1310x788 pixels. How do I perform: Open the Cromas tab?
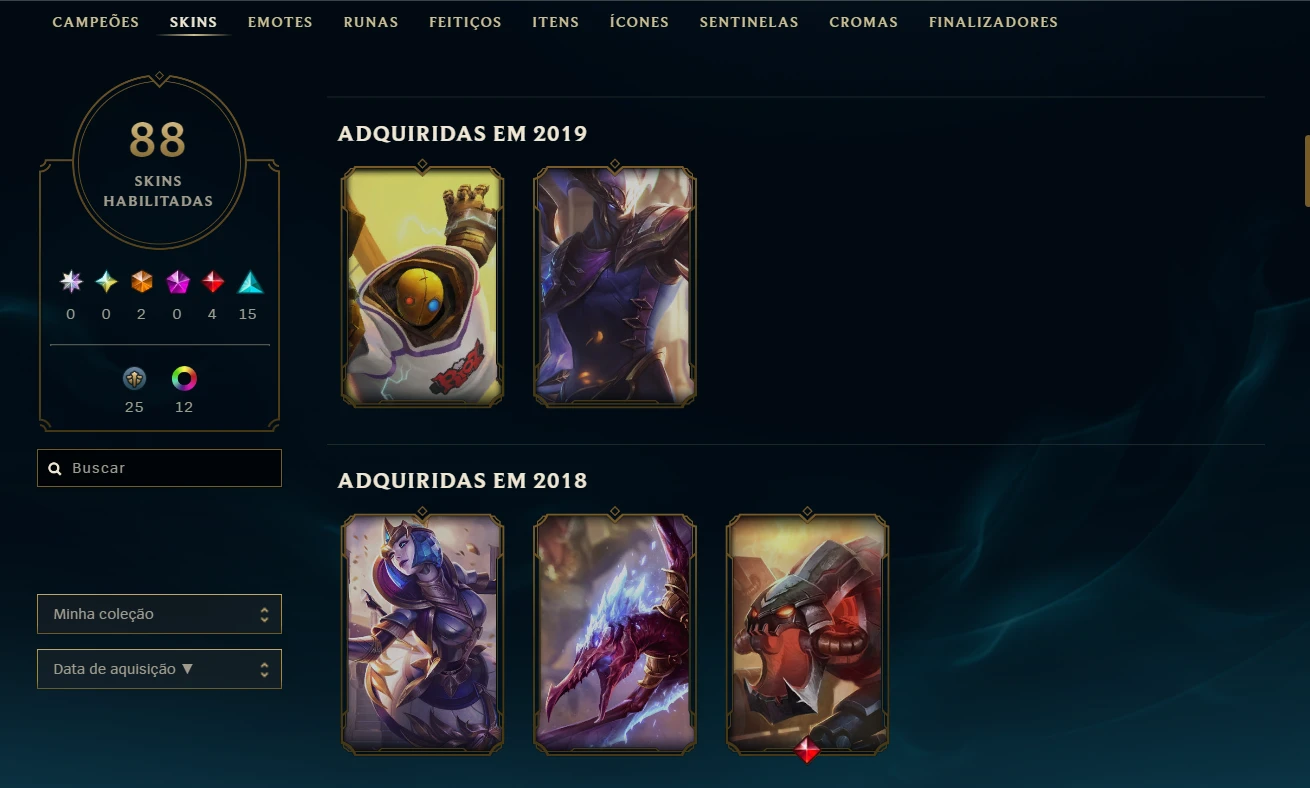[863, 22]
